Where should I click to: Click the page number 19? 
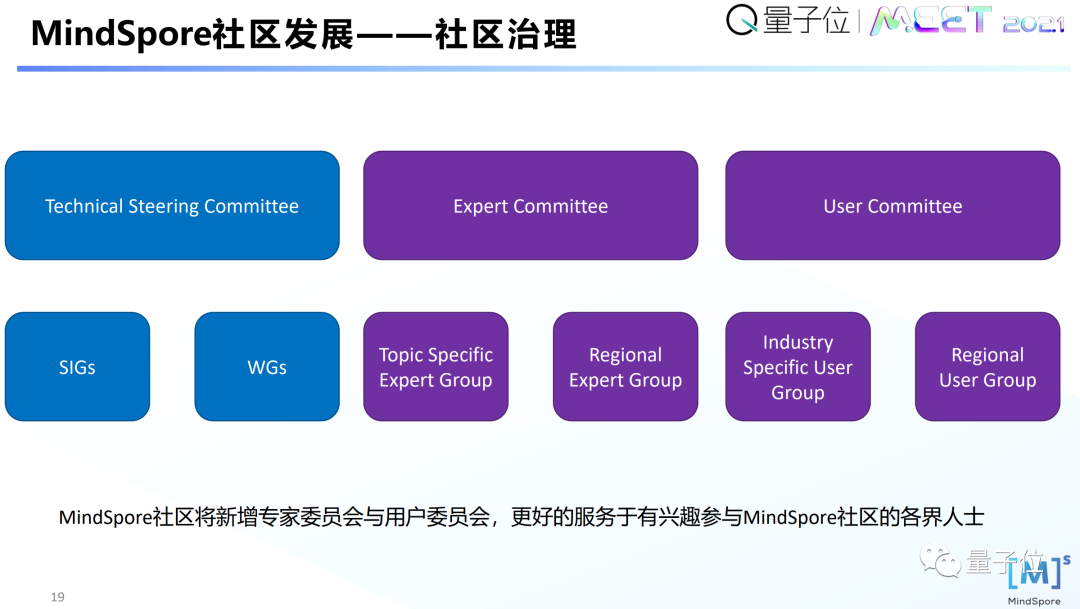point(57,596)
